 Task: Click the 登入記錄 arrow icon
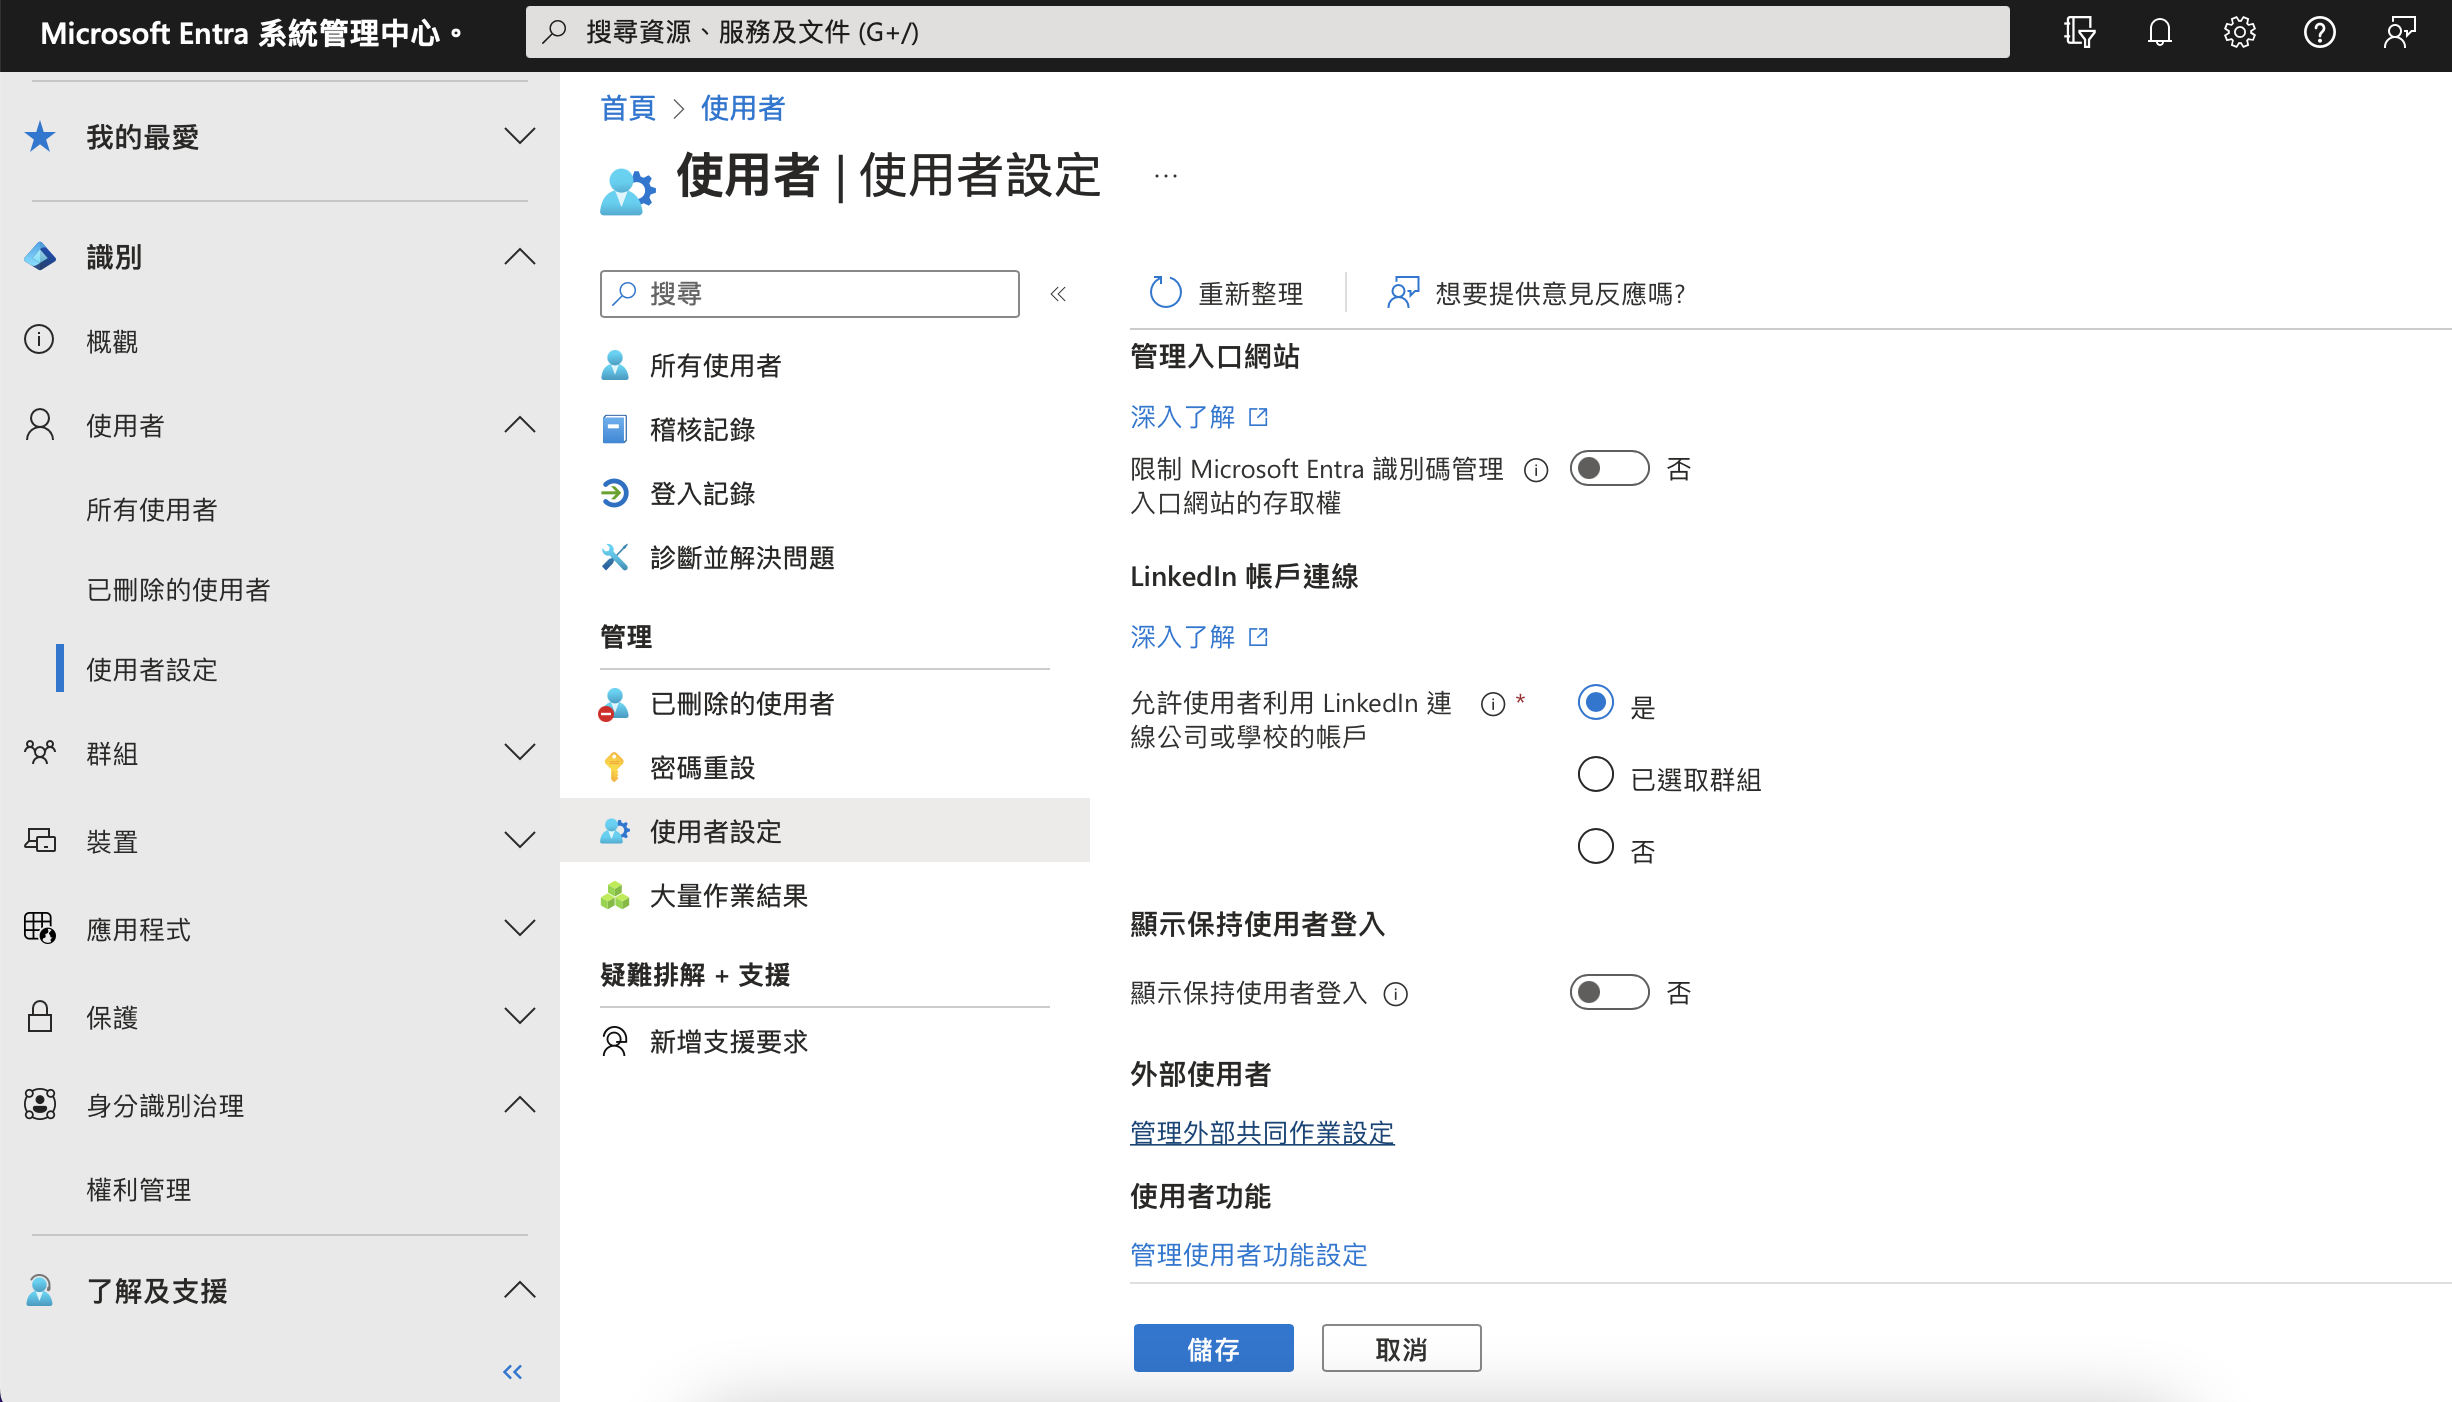click(x=615, y=493)
